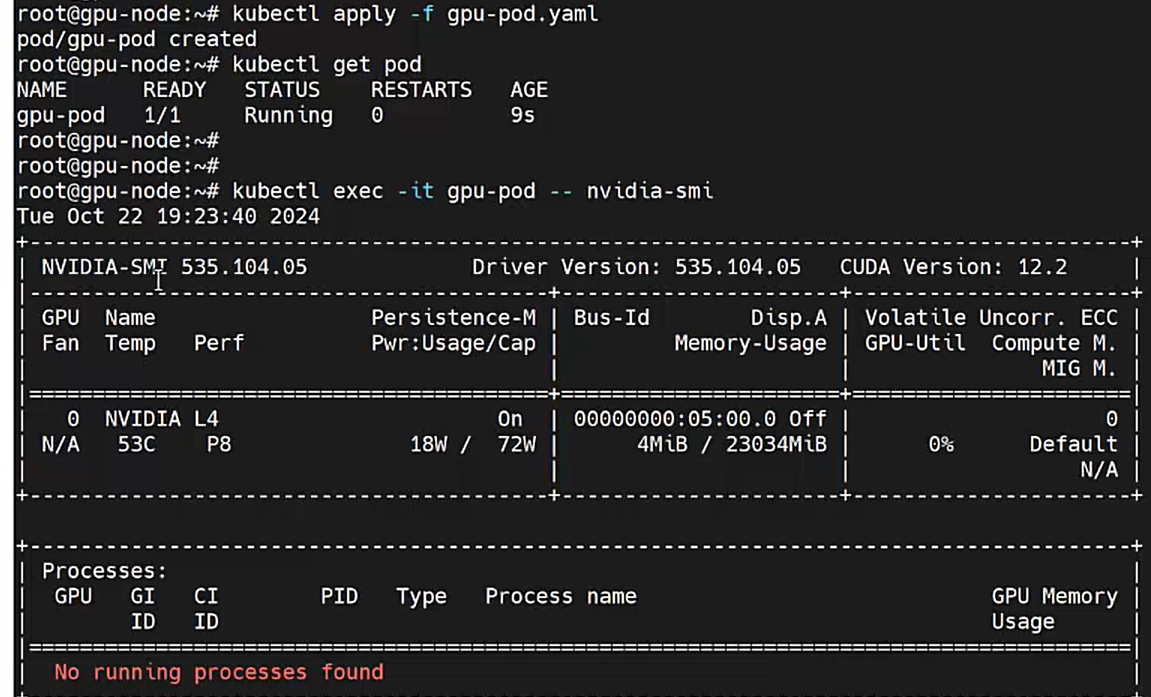1151x697 pixels.
Task: Click the 'Fan' header label
Action: pyautogui.click(x=60, y=343)
